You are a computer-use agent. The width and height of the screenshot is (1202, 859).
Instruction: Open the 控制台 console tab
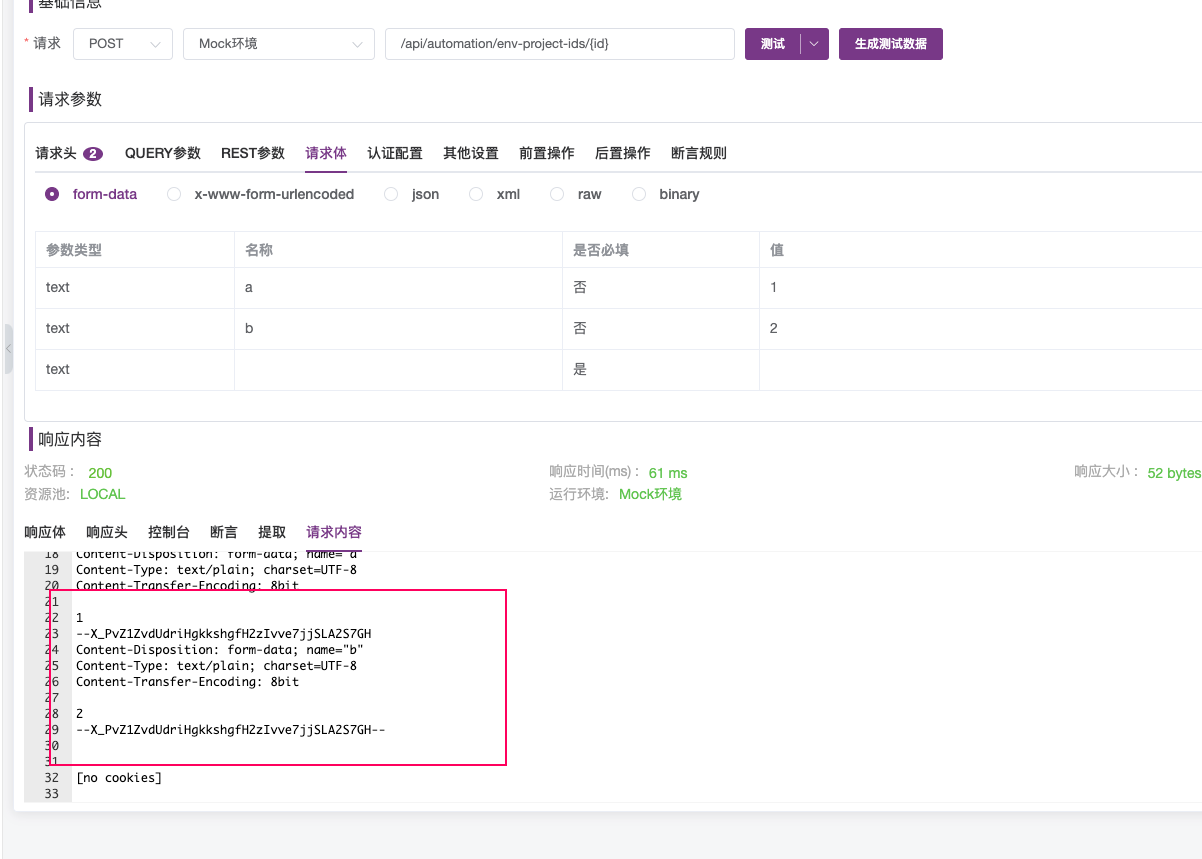(168, 532)
